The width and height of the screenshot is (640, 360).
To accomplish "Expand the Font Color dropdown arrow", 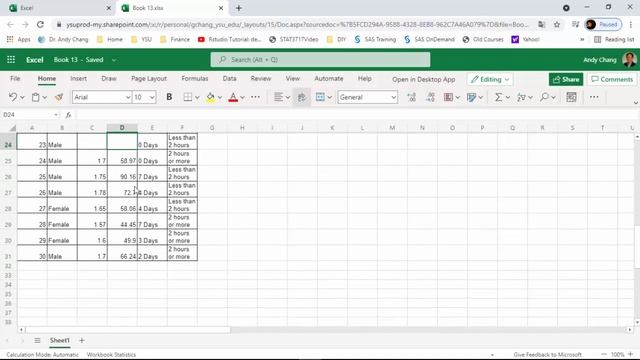I will 242,97.
